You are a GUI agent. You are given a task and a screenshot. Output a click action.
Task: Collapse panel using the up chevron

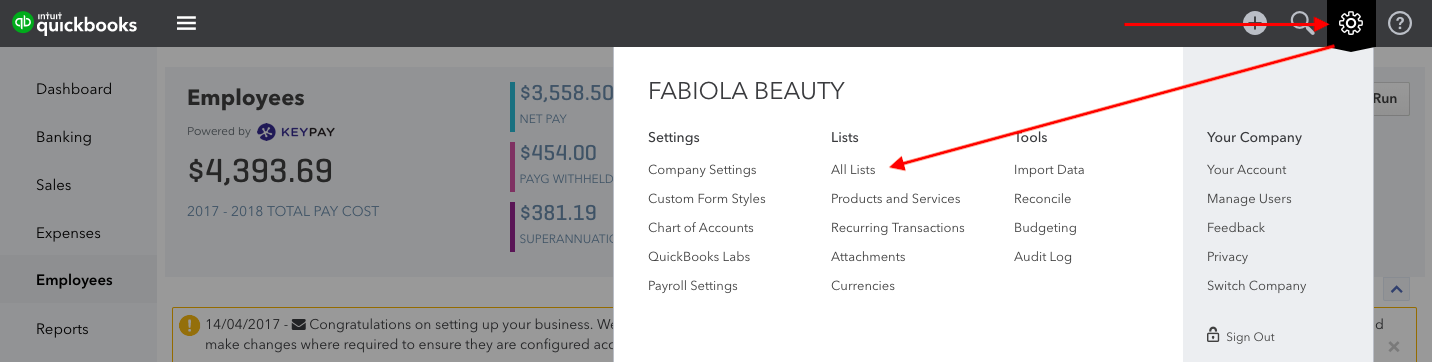tap(1397, 289)
